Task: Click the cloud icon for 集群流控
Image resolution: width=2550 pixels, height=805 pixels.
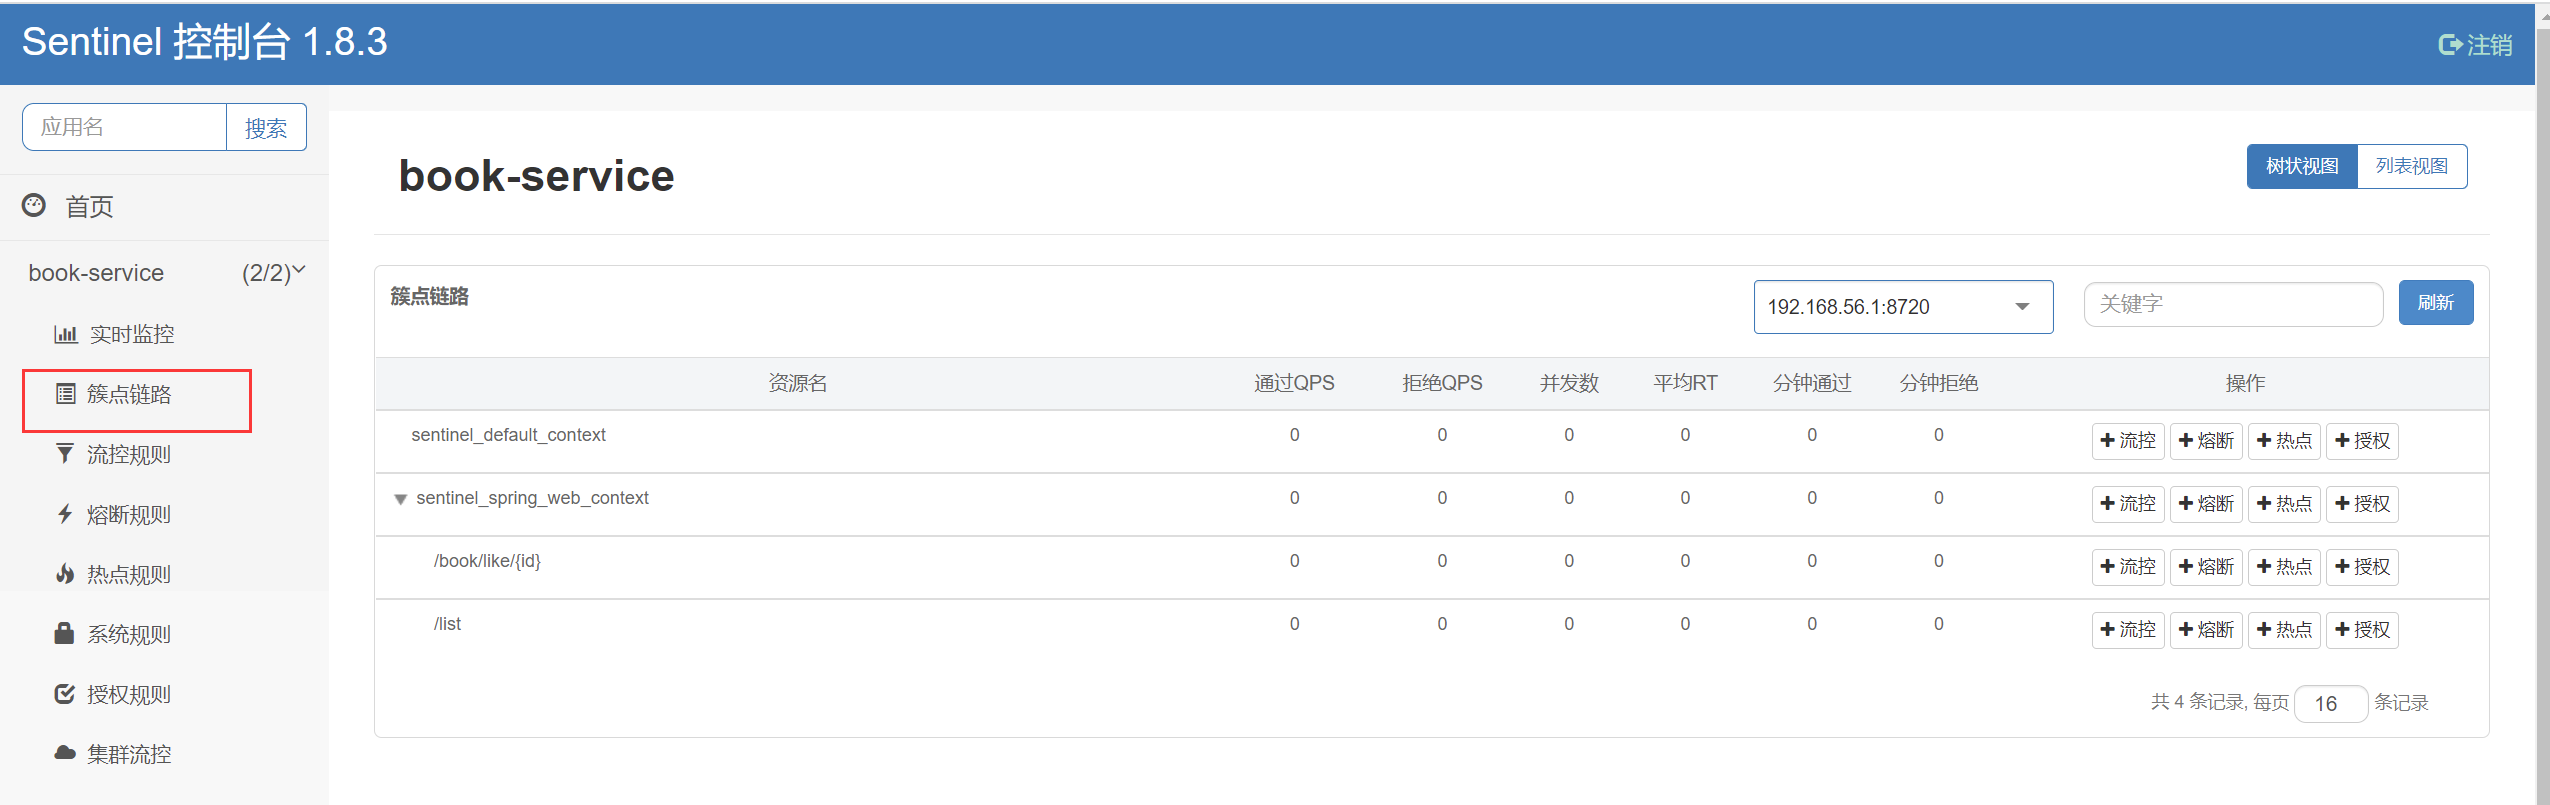Action: coord(65,753)
